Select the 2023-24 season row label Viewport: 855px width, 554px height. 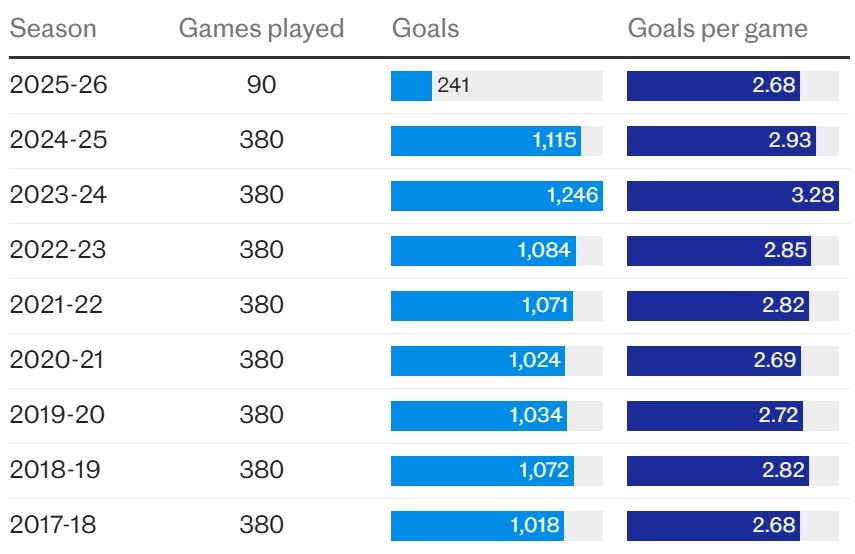click(58, 195)
